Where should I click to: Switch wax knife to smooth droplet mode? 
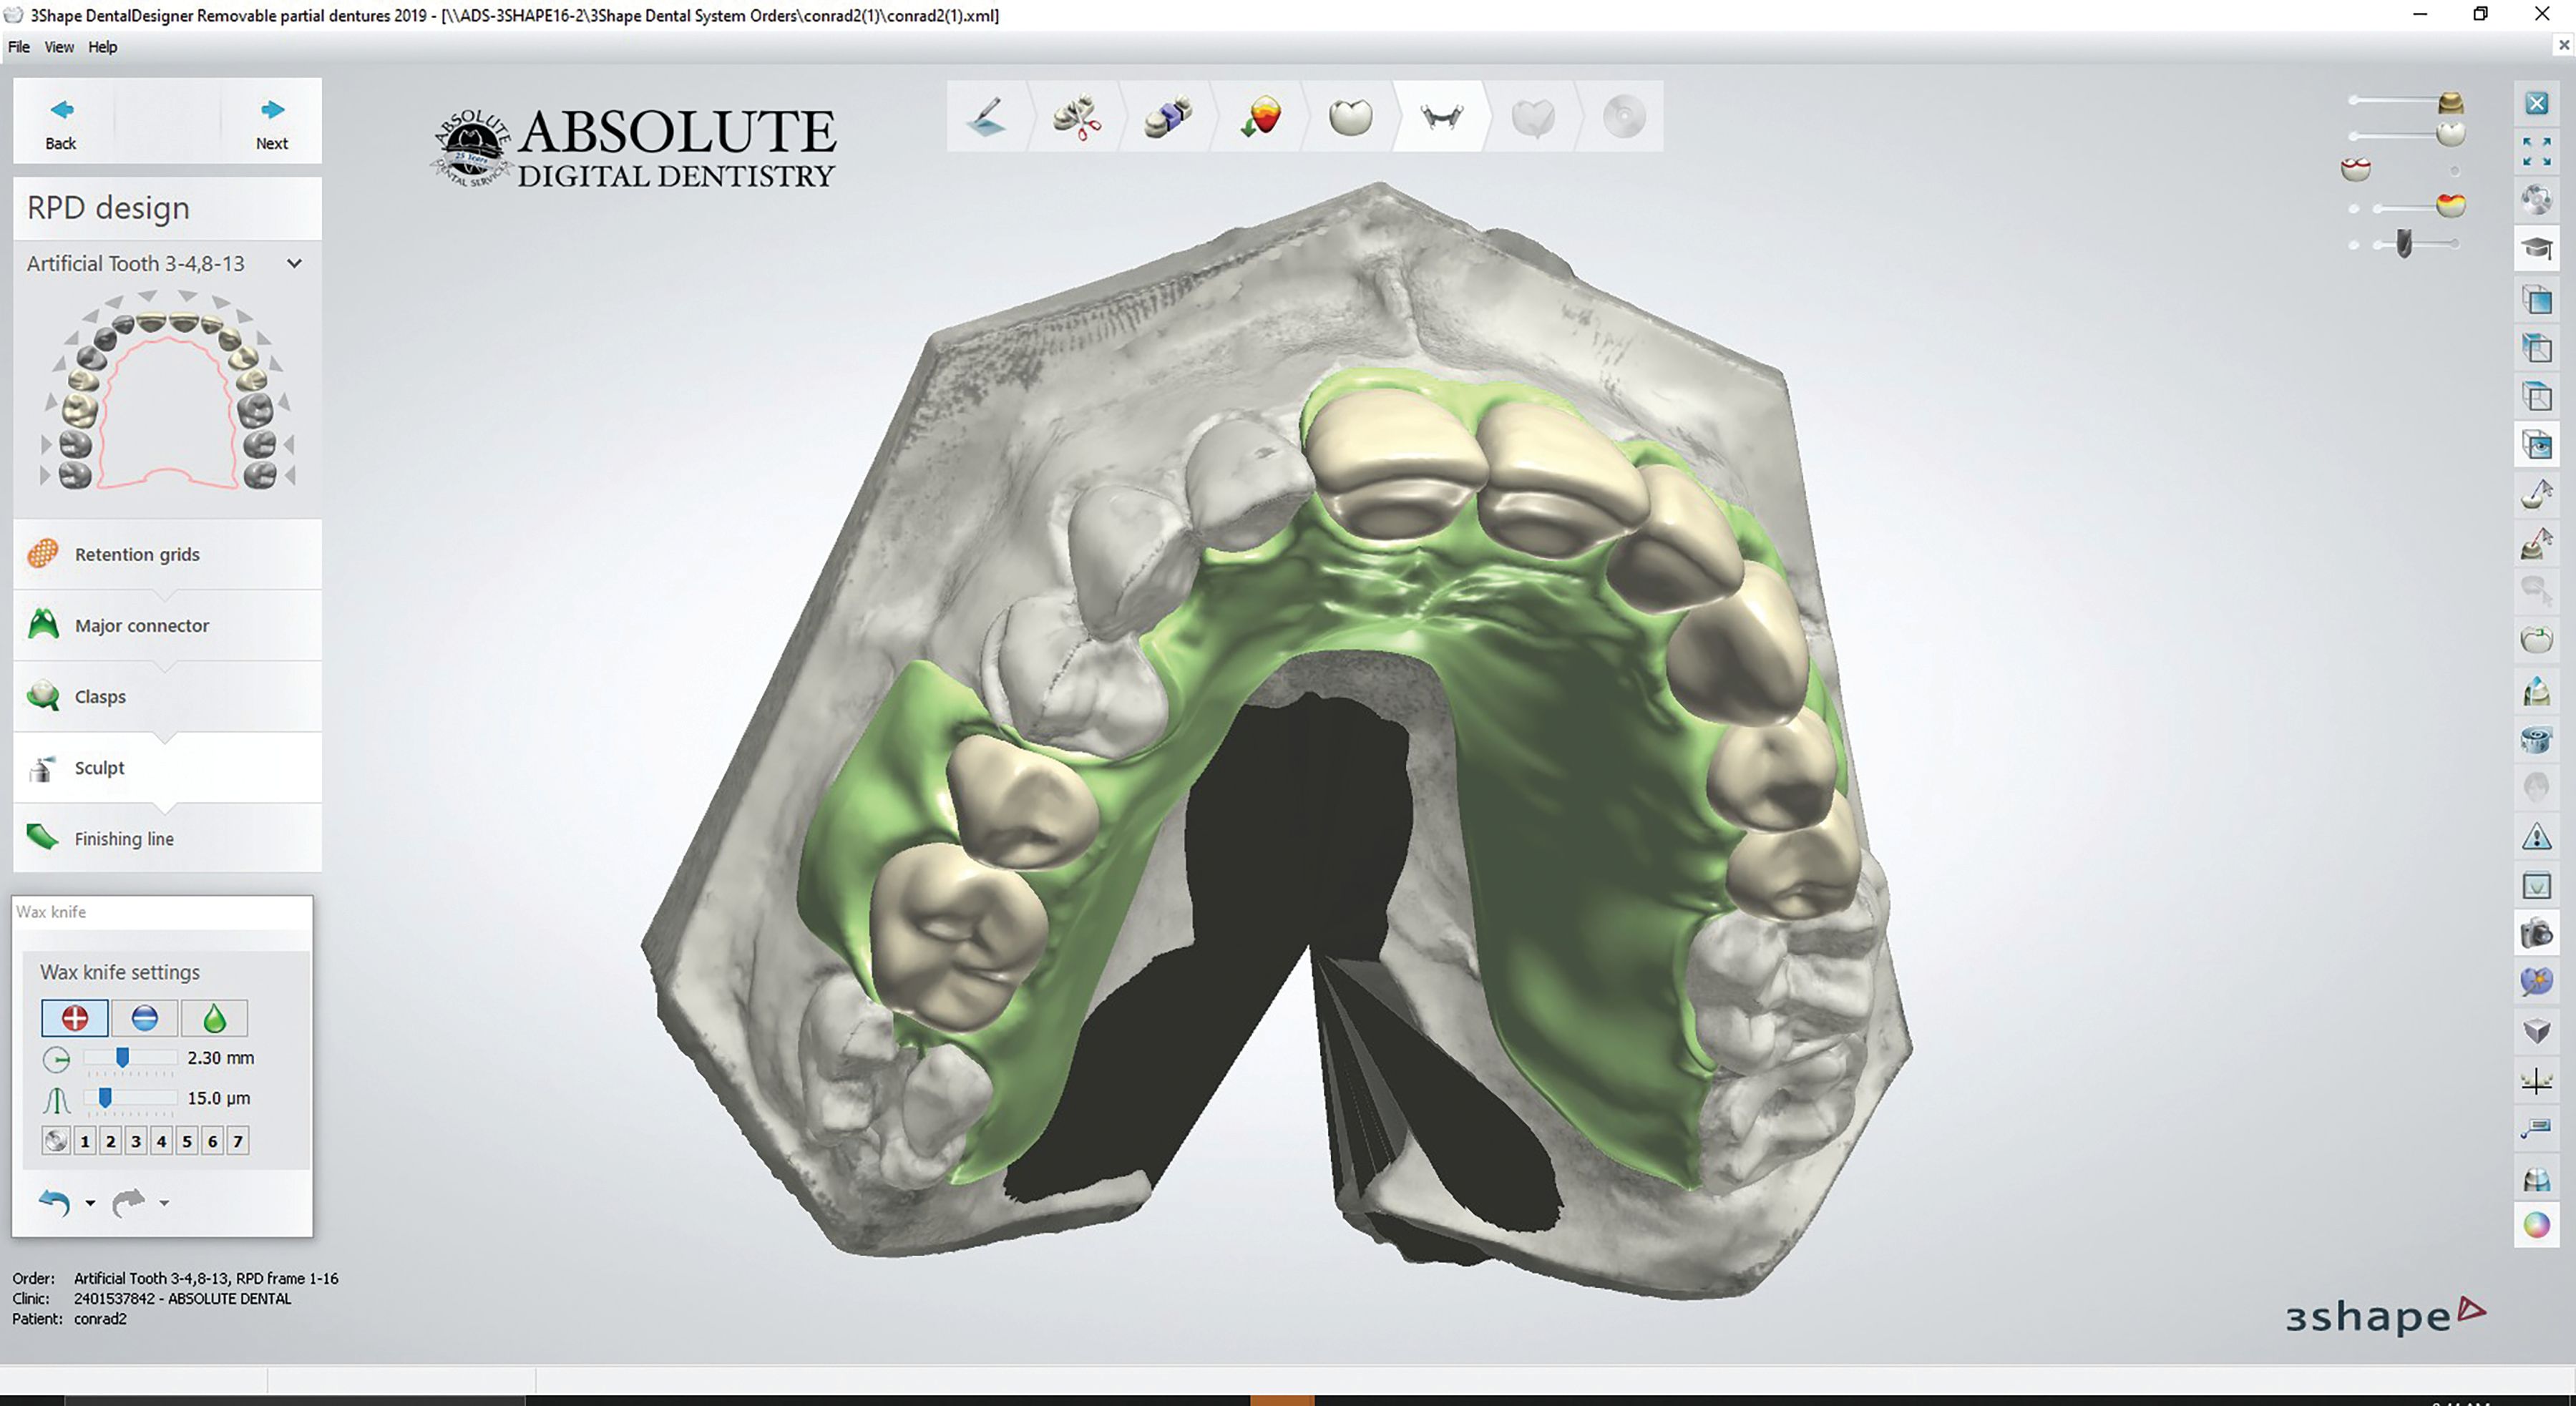tap(214, 1018)
